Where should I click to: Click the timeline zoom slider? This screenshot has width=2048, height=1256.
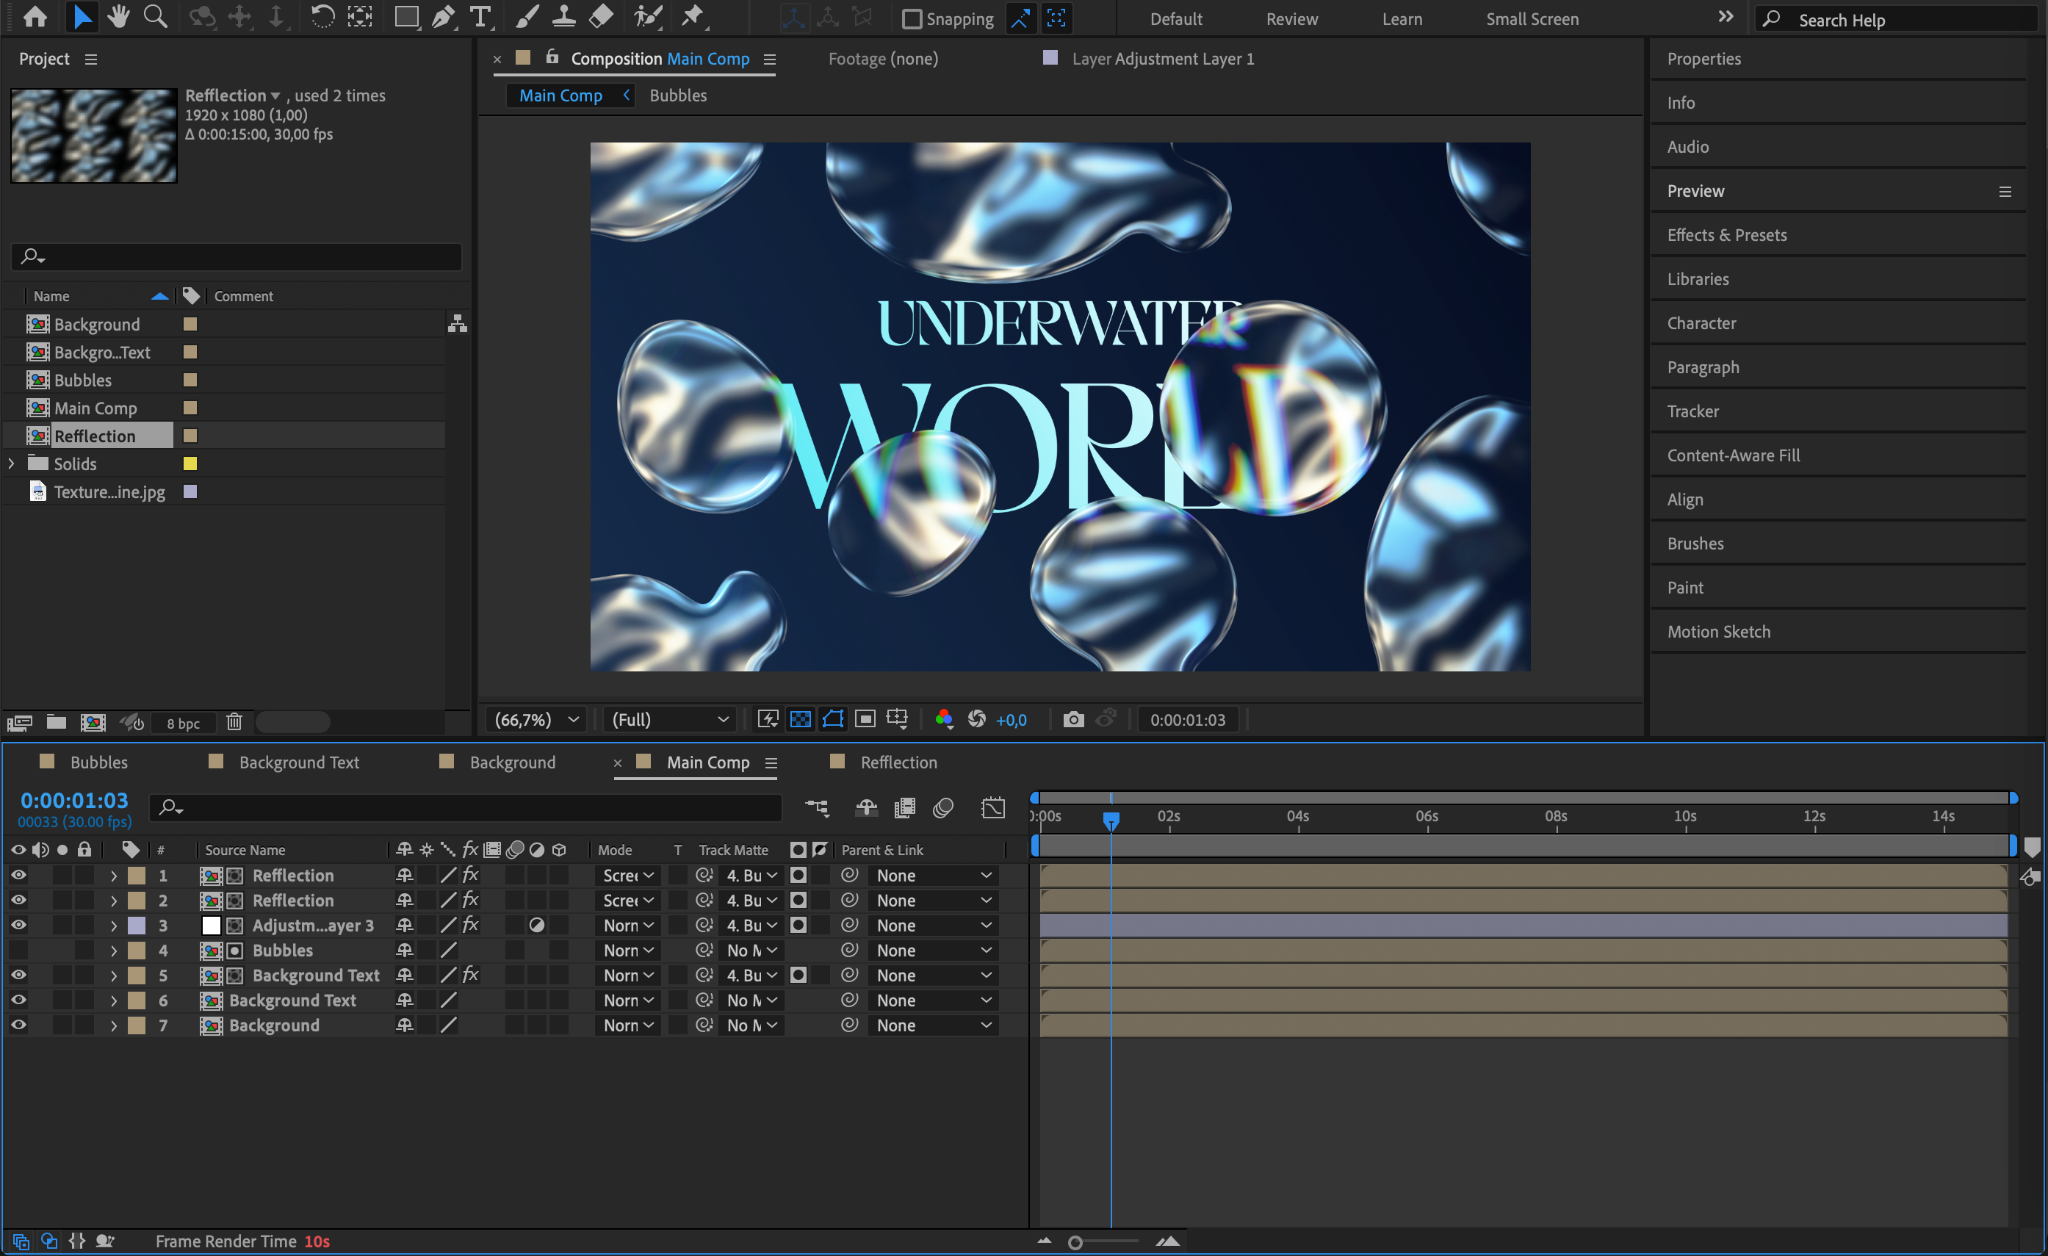point(1076,1242)
